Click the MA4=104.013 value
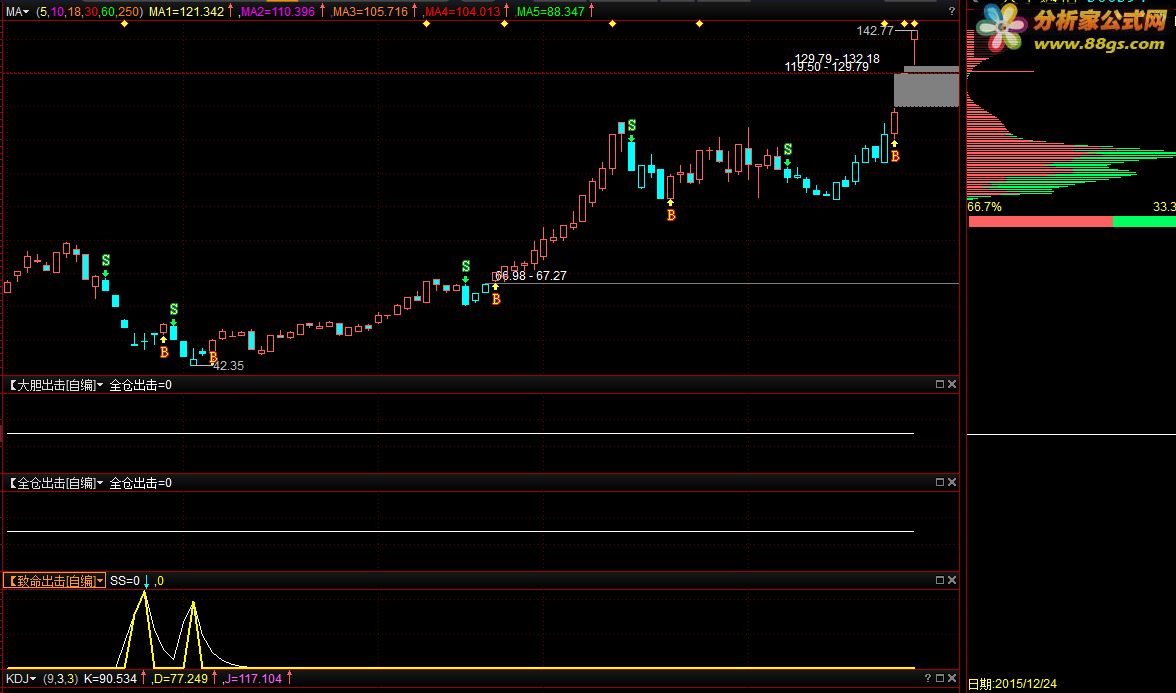Image resolution: width=1176 pixels, height=693 pixels. coord(462,11)
